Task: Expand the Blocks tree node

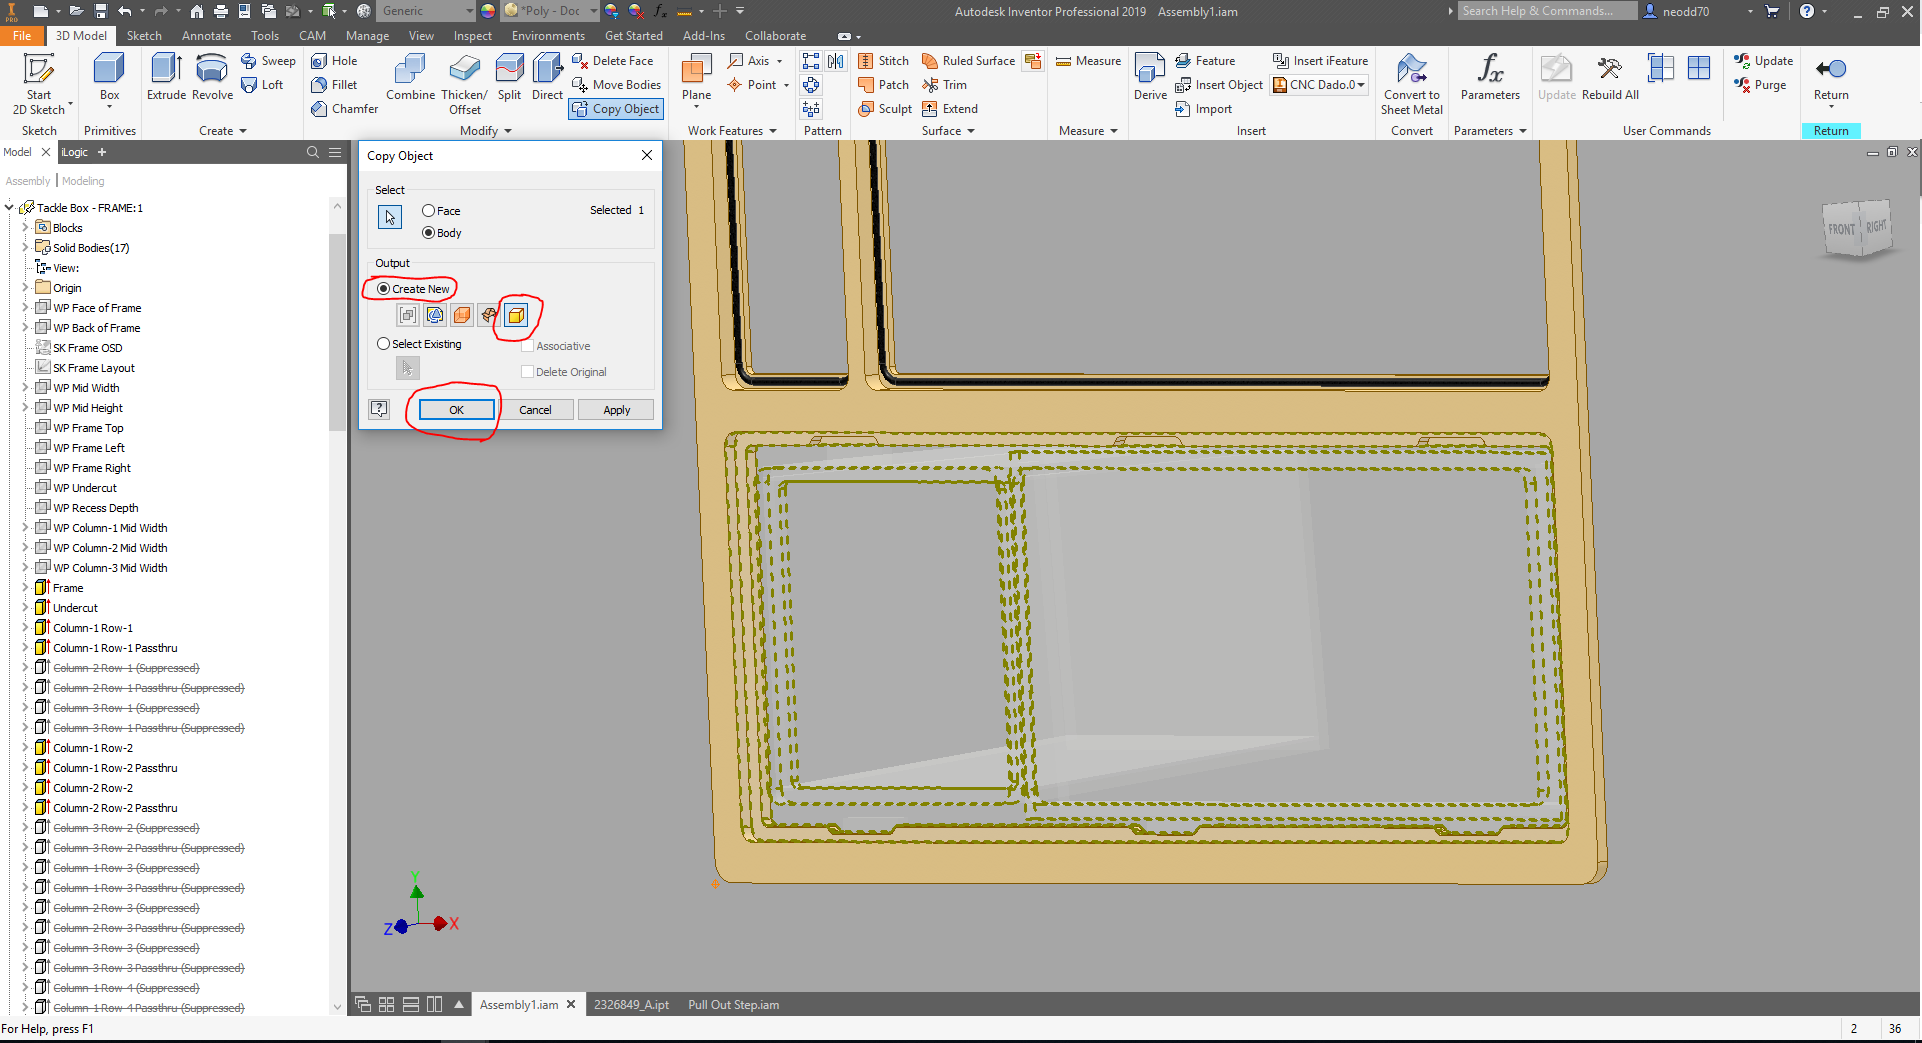Action: (25, 228)
